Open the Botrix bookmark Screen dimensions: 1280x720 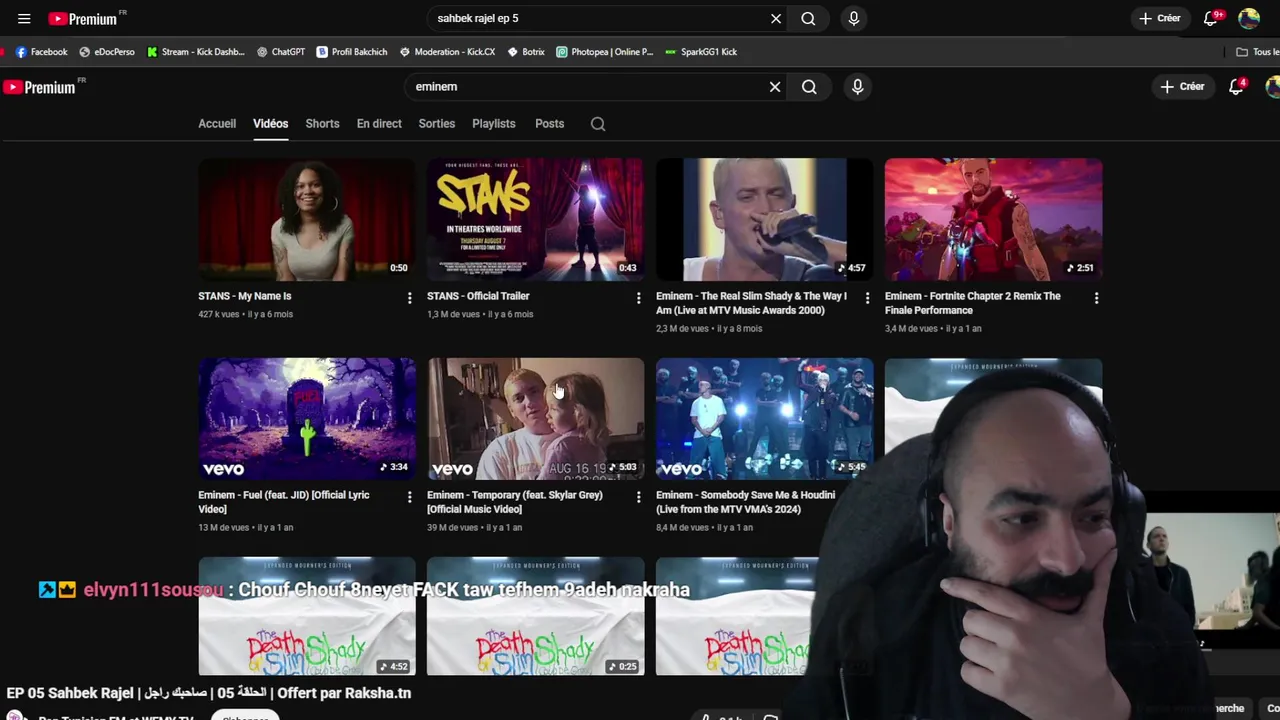[x=526, y=52]
